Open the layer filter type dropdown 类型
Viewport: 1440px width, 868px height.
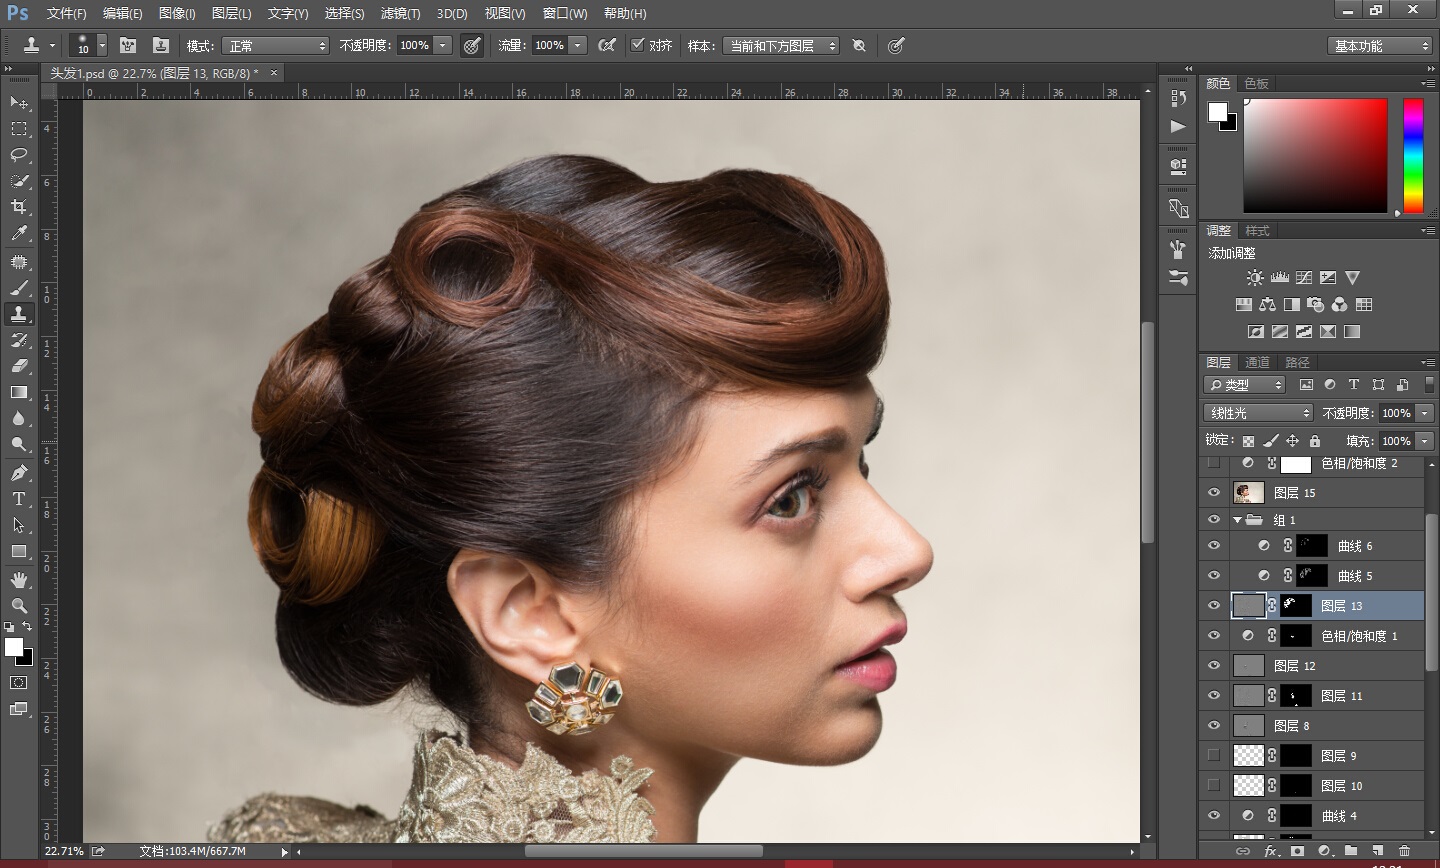pyautogui.click(x=1245, y=385)
